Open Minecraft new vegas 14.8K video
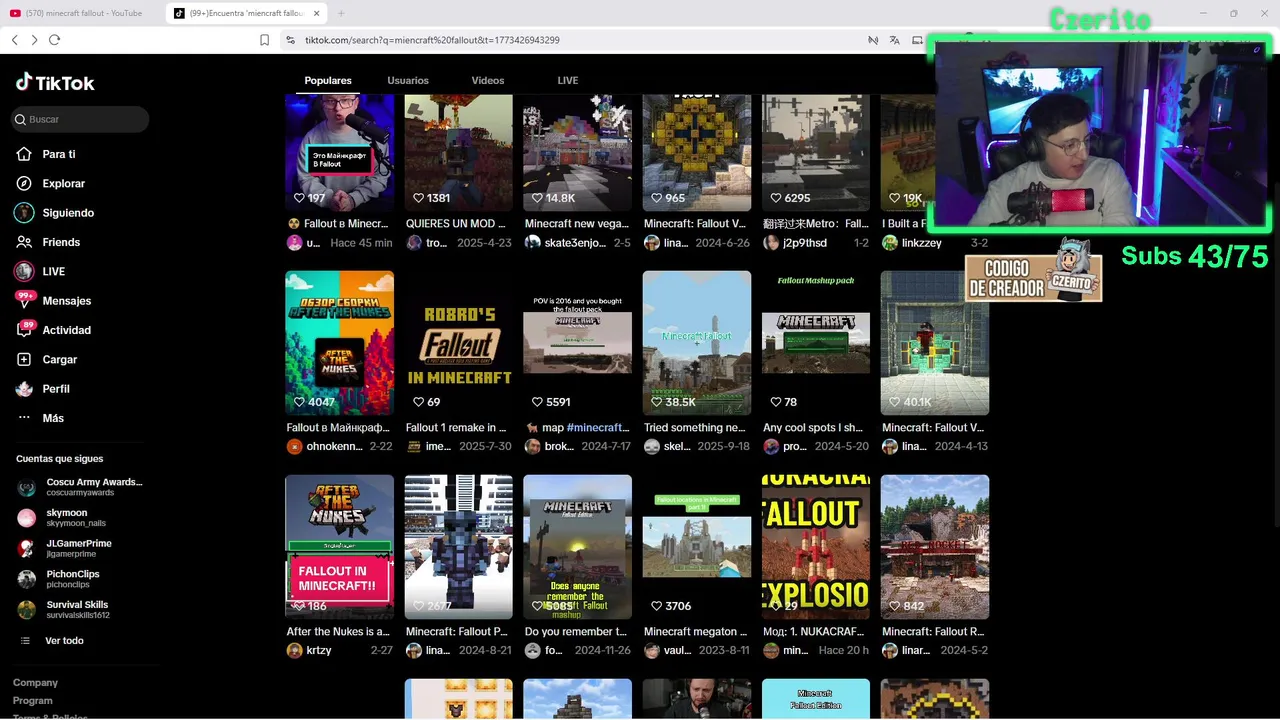 coord(578,153)
